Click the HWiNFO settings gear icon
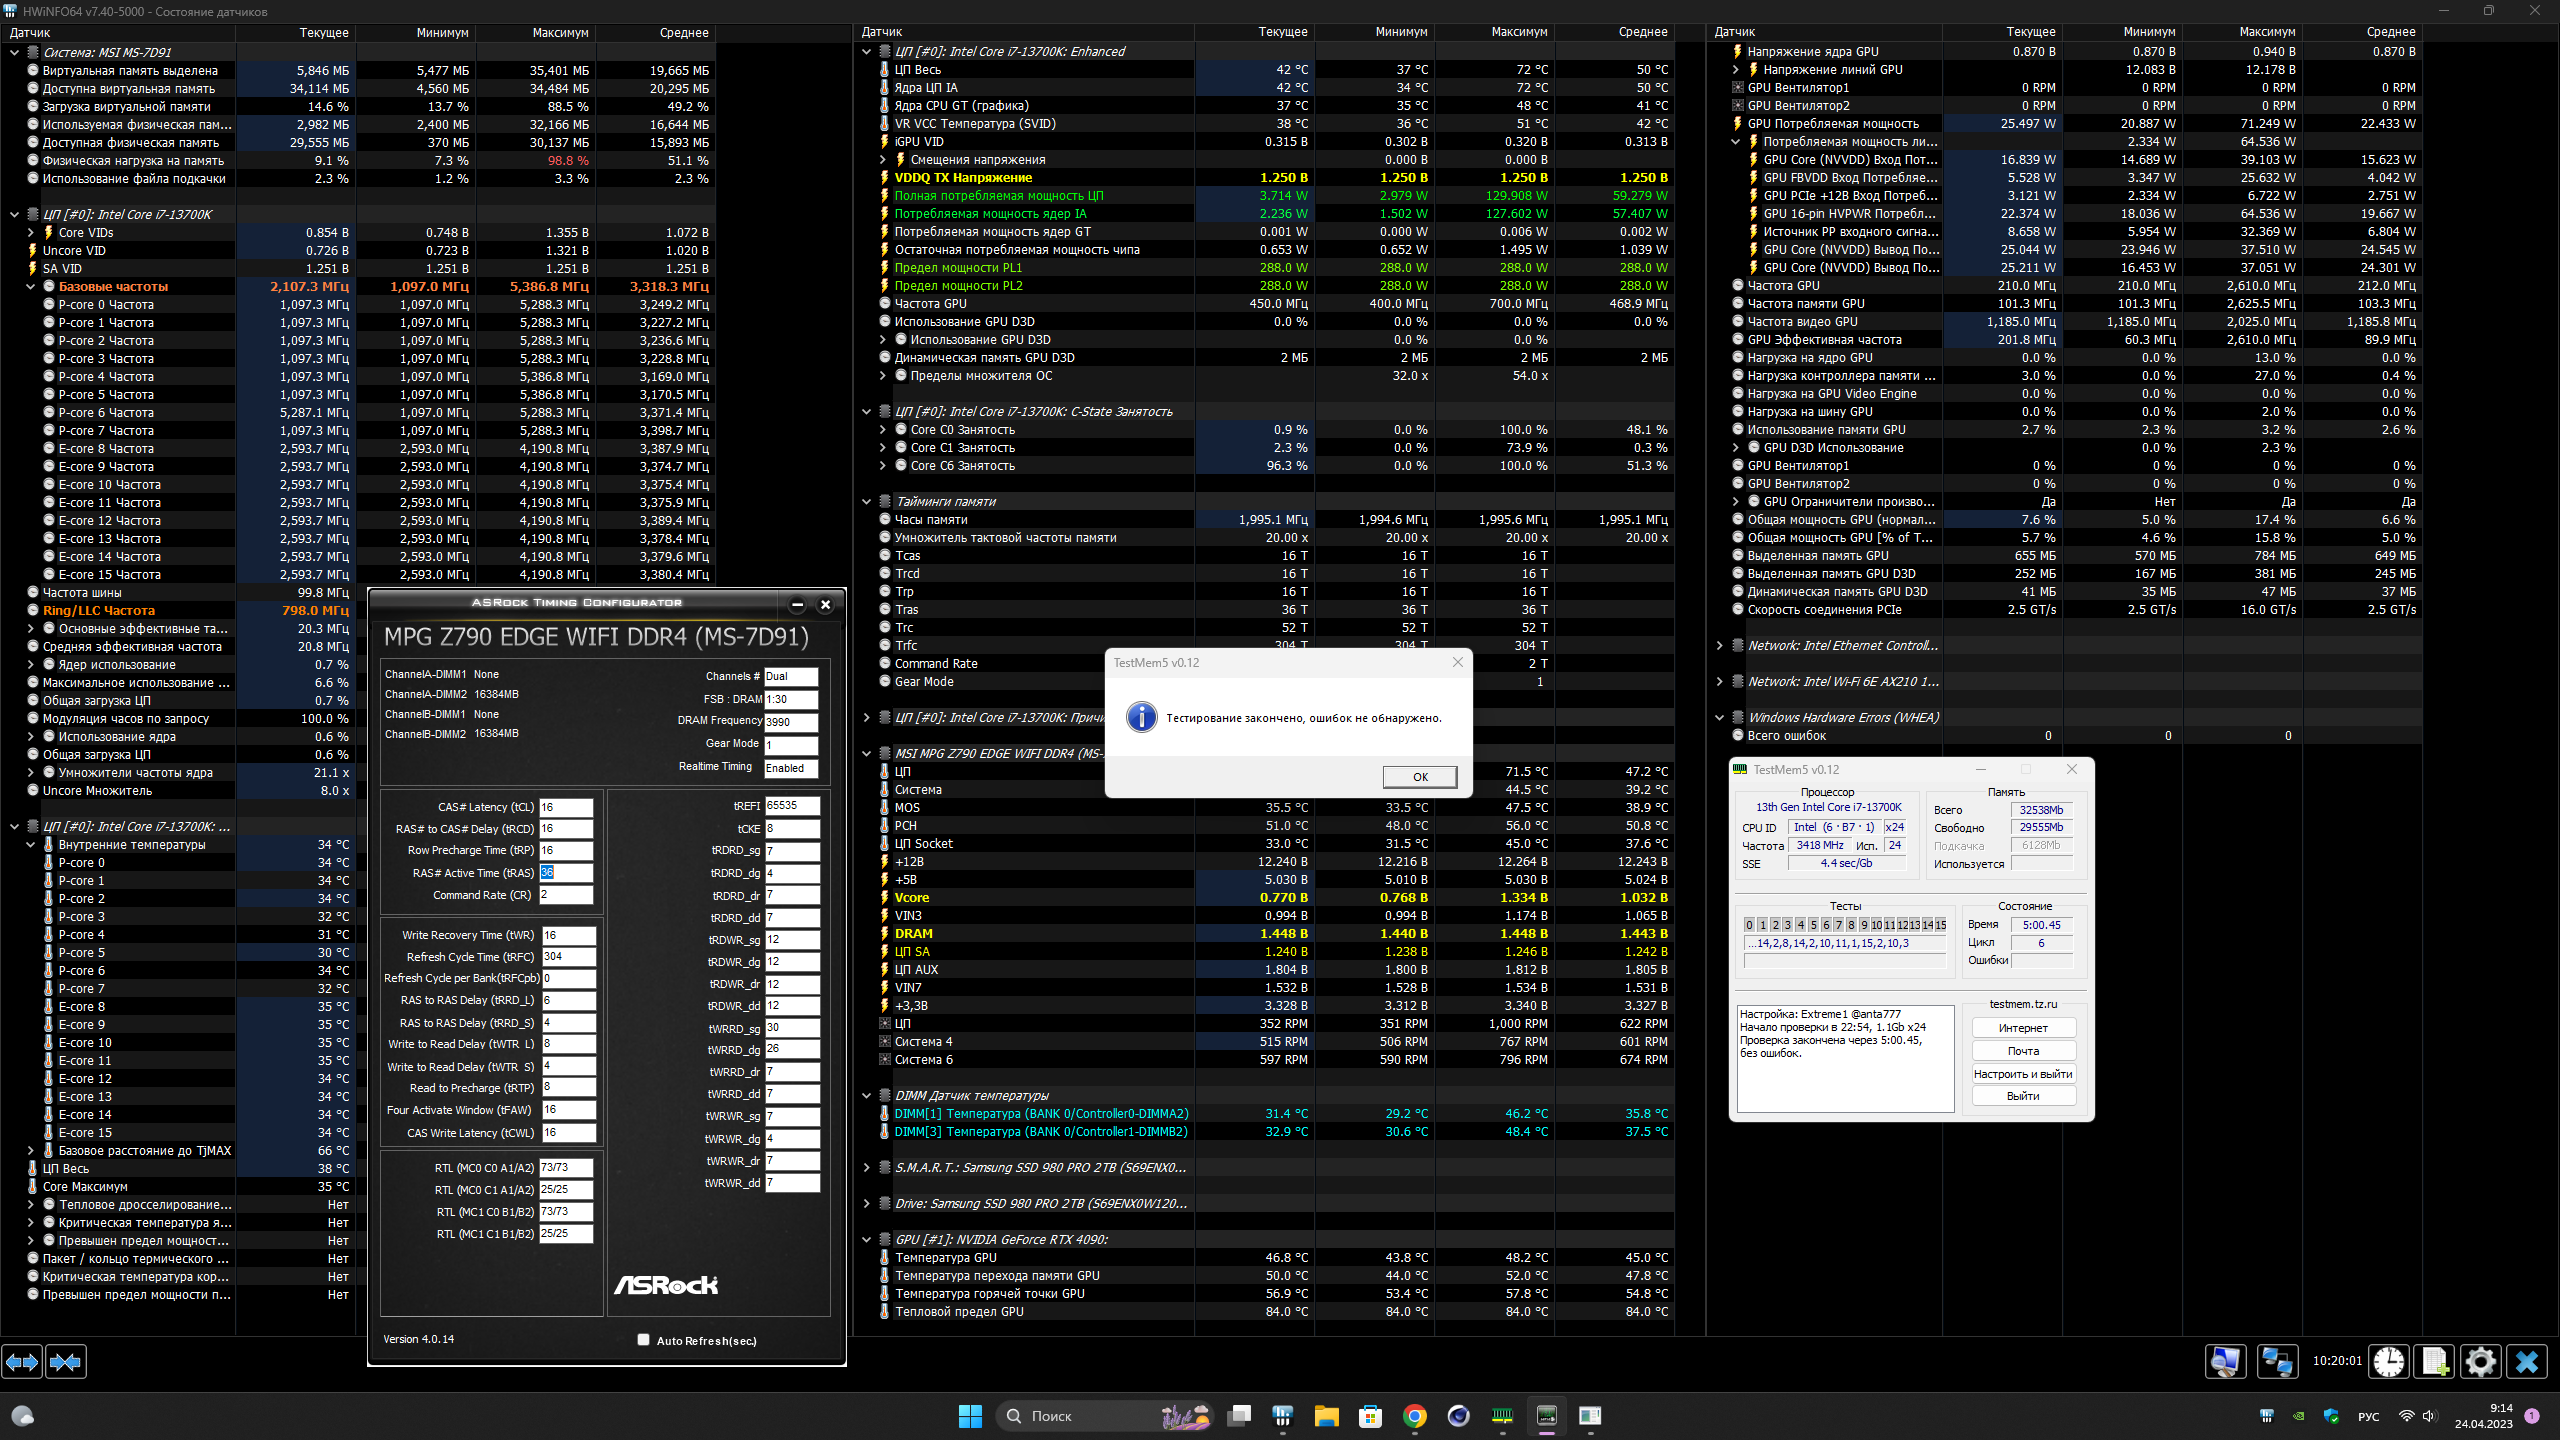This screenshot has width=2560, height=1440. coord(2480,1361)
